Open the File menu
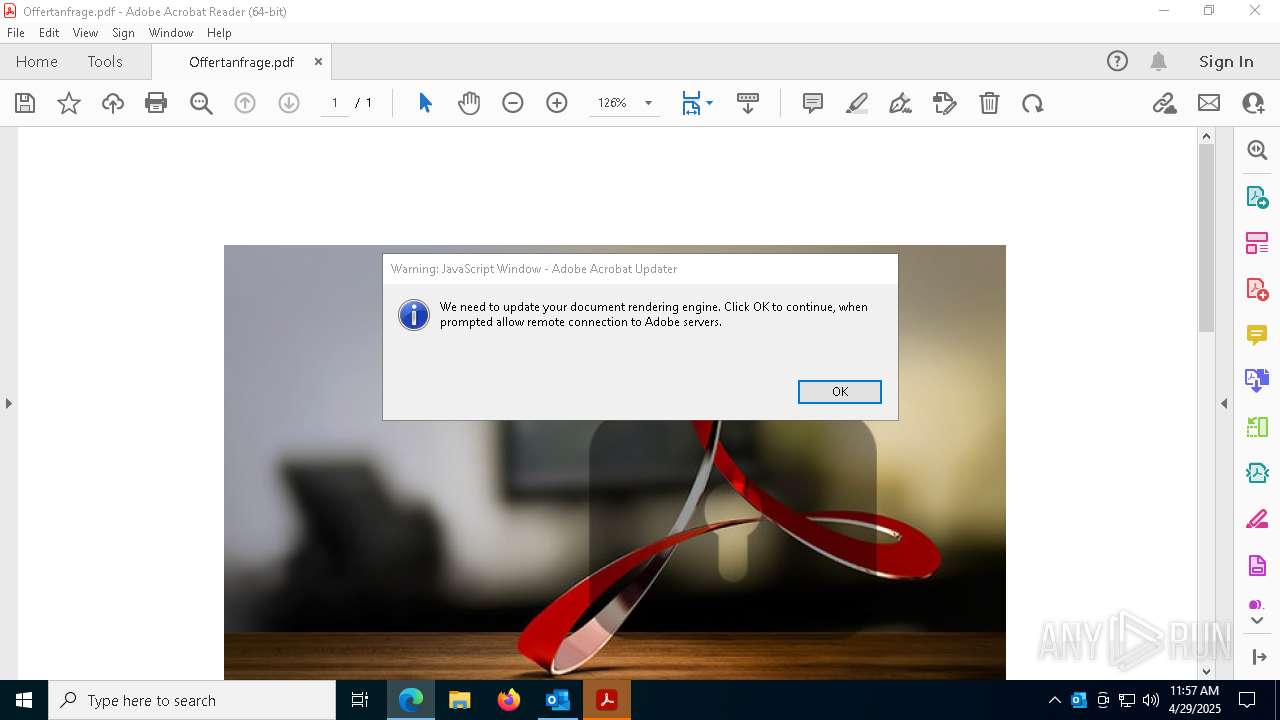This screenshot has width=1280, height=720. (x=16, y=32)
